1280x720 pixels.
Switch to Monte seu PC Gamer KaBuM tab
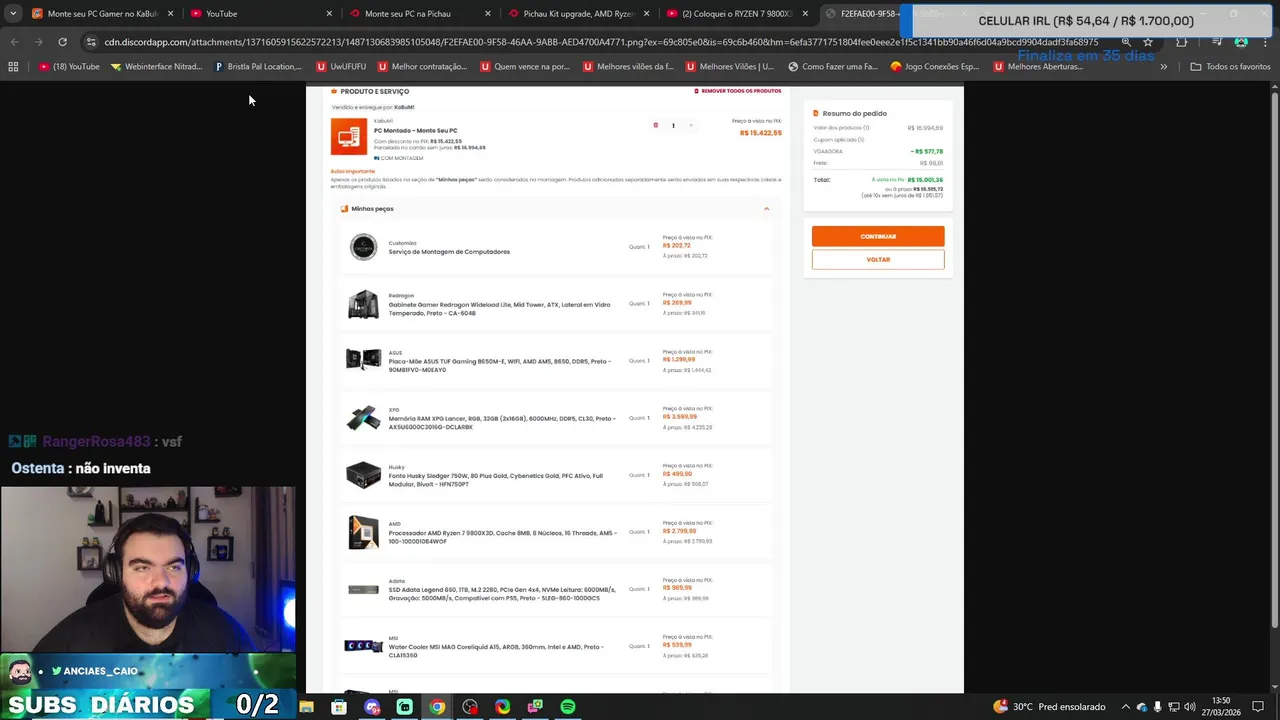(103, 14)
